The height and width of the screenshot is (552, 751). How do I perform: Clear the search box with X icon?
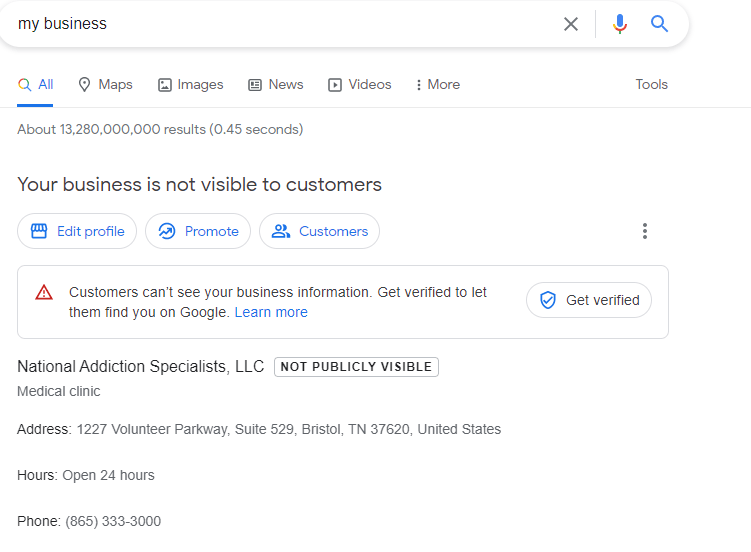tap(571, 24)
